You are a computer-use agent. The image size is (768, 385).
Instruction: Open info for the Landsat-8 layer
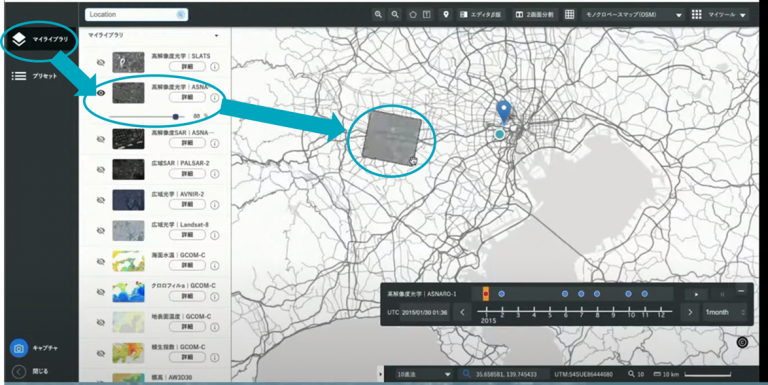tap(215, 236)
